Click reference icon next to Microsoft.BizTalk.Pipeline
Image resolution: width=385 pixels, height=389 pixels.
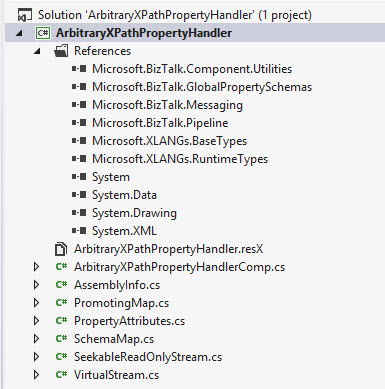[79, 123]
